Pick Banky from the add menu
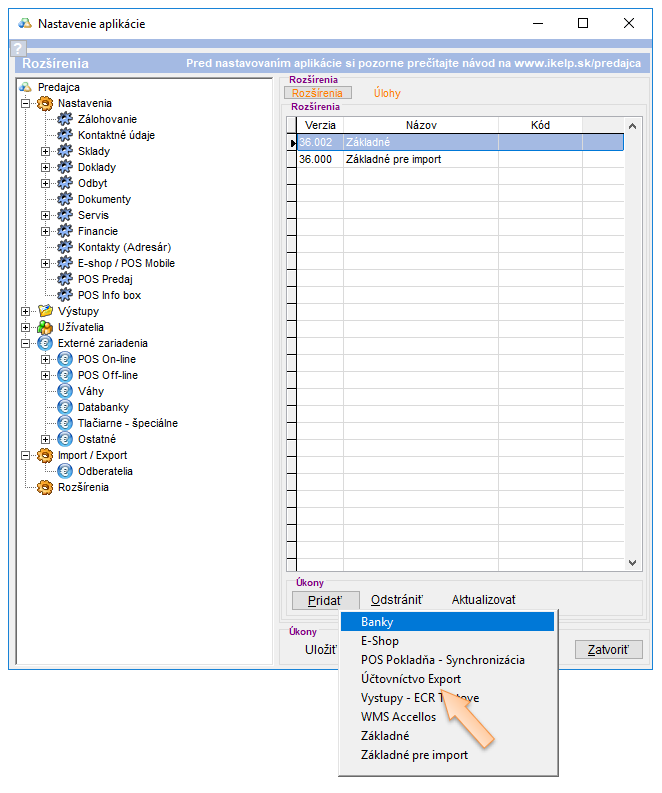 pos(377,622)
